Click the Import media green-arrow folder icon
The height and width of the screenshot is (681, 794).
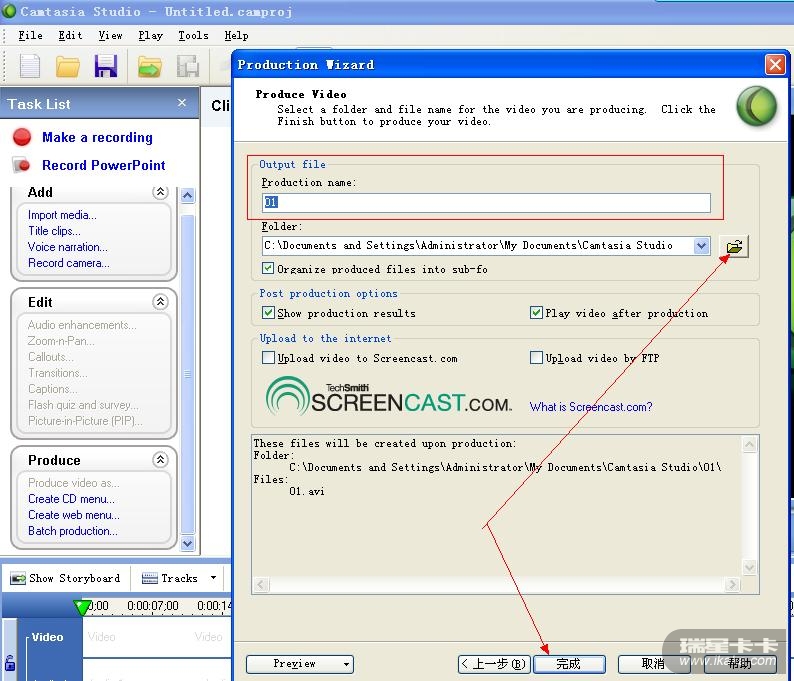click(149, 67)
